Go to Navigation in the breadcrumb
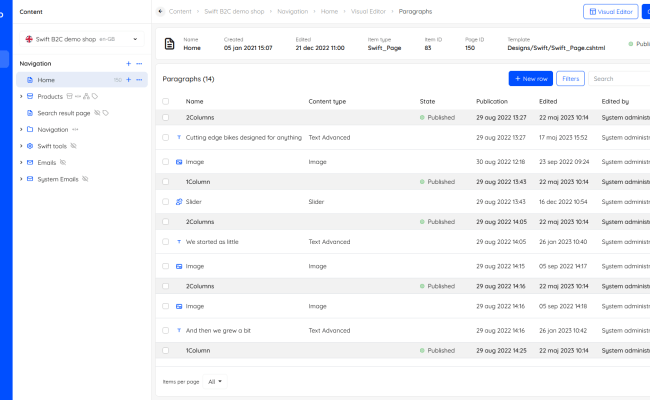Viewport: 650px width, 400px height. (x=293, y=12)
